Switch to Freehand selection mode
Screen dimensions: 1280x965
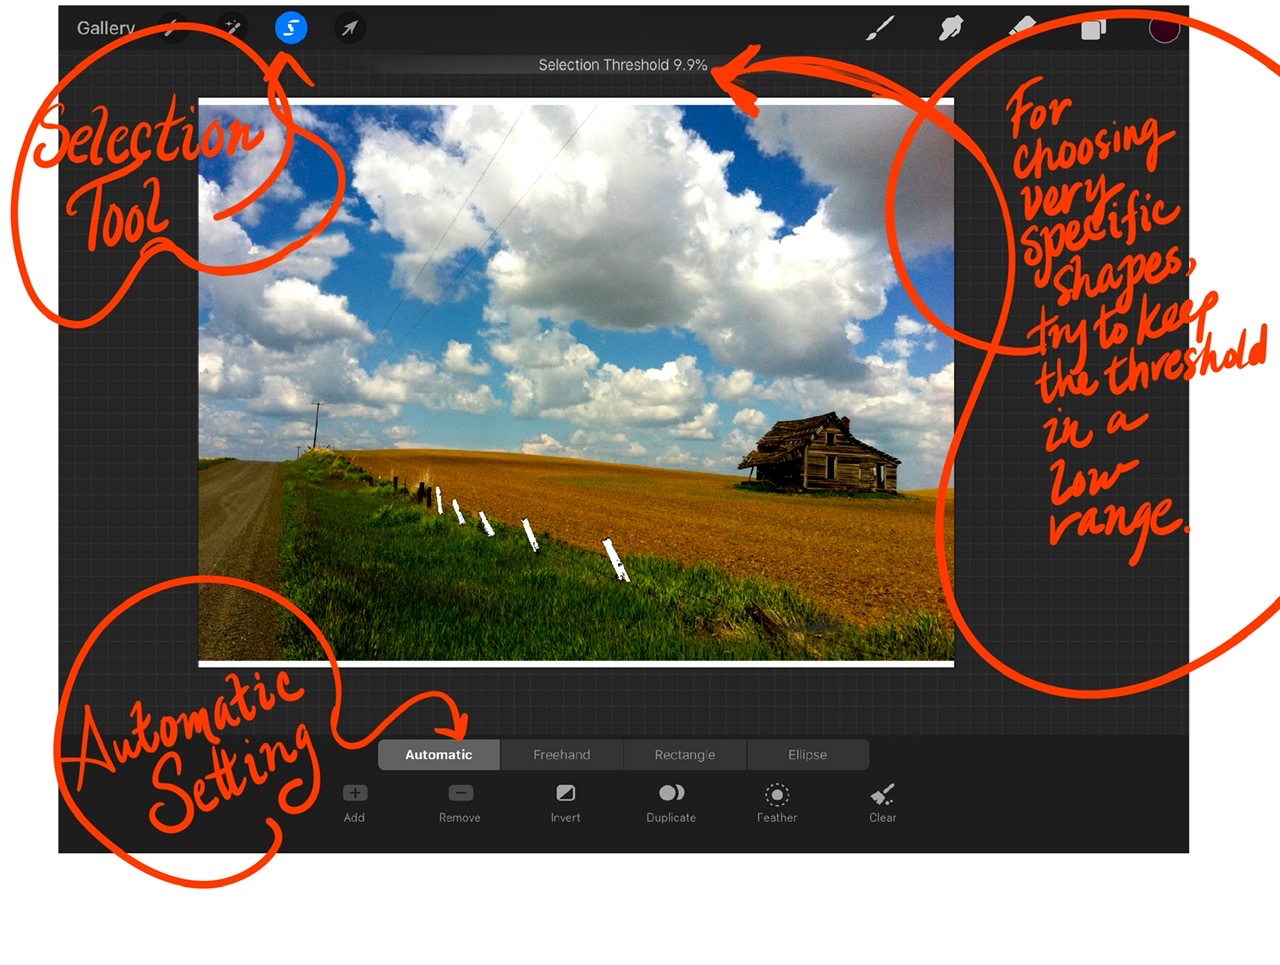[x=562, y=755]
